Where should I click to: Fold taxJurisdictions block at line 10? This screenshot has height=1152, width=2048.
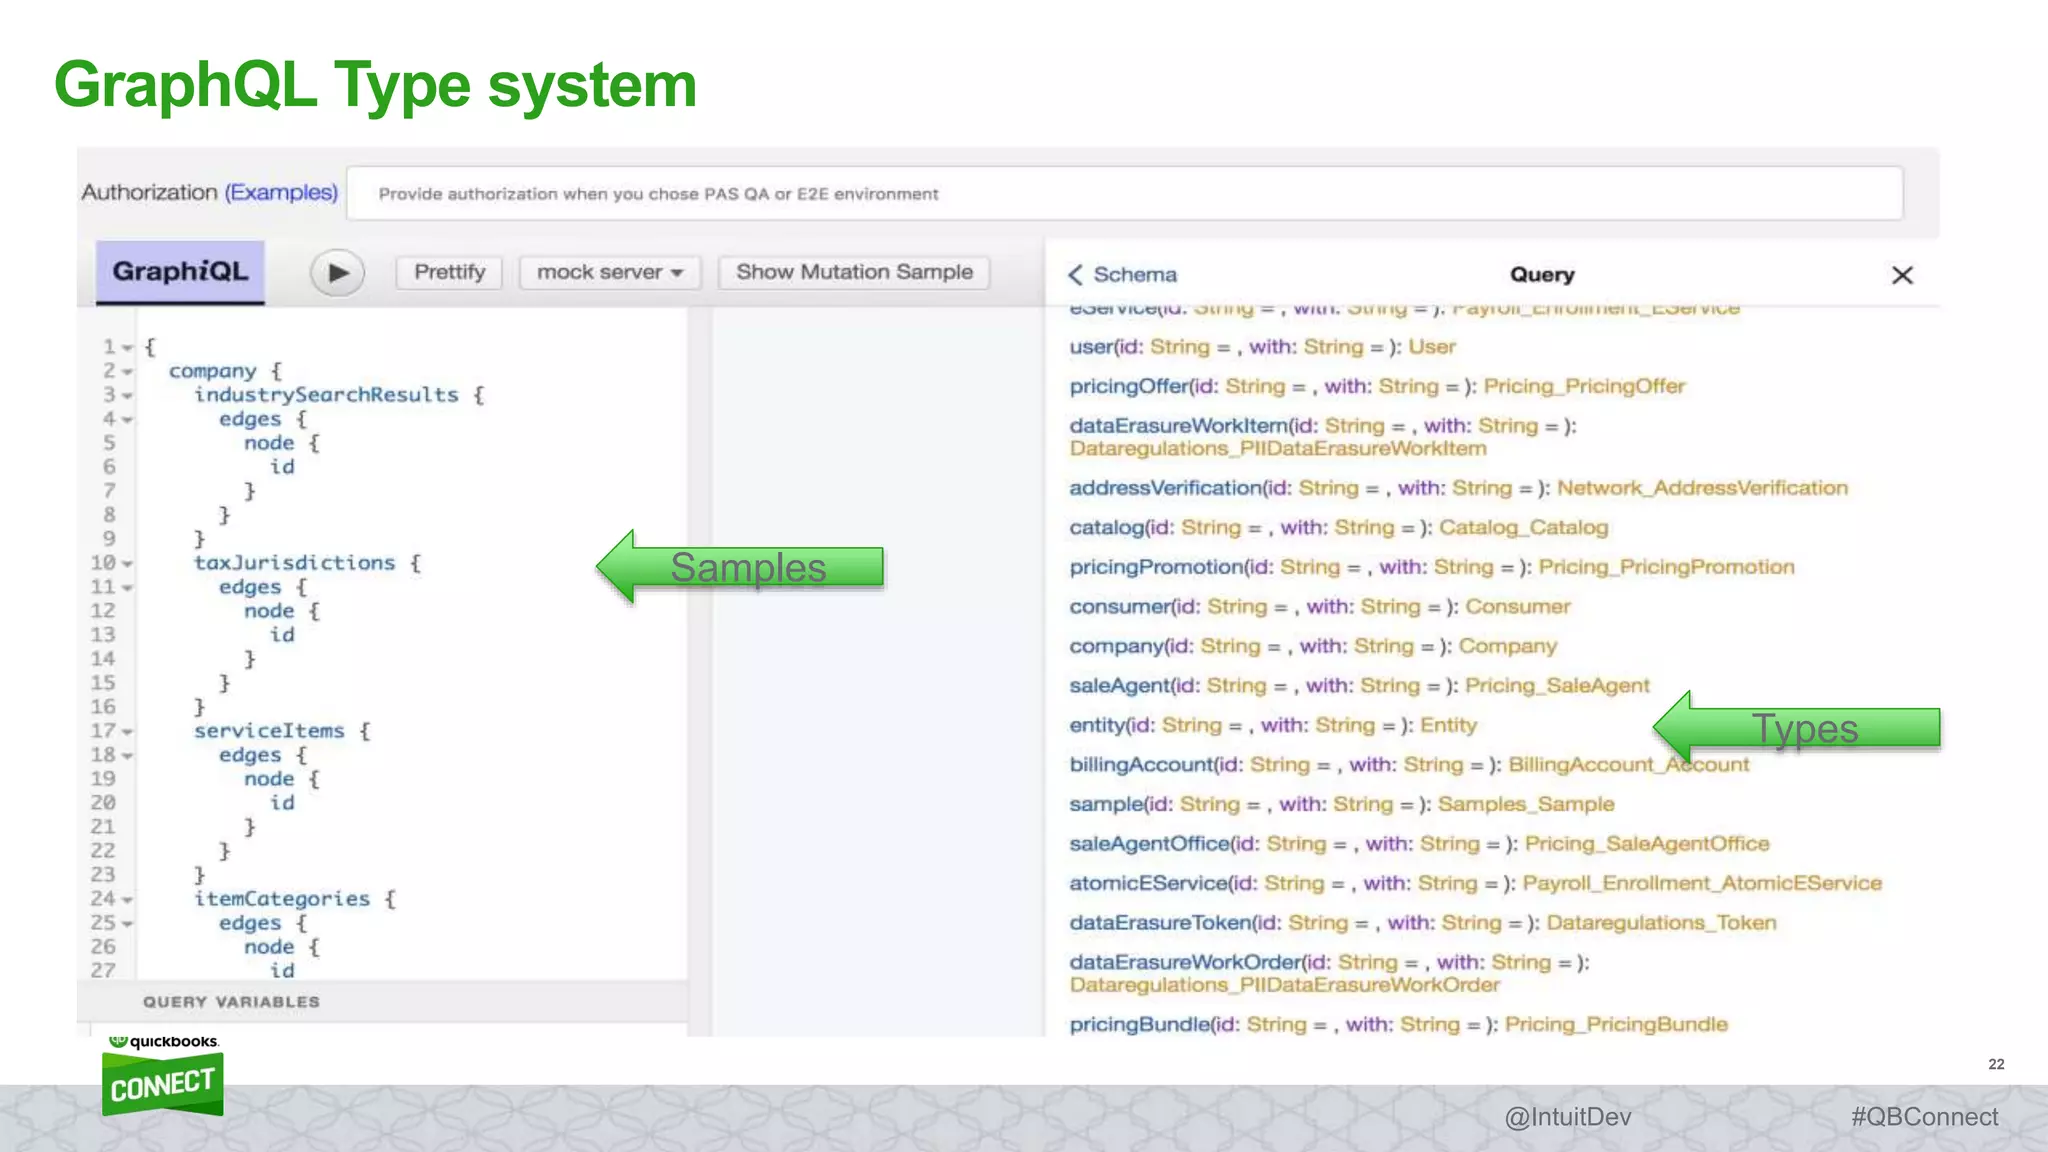pos(127,564)
